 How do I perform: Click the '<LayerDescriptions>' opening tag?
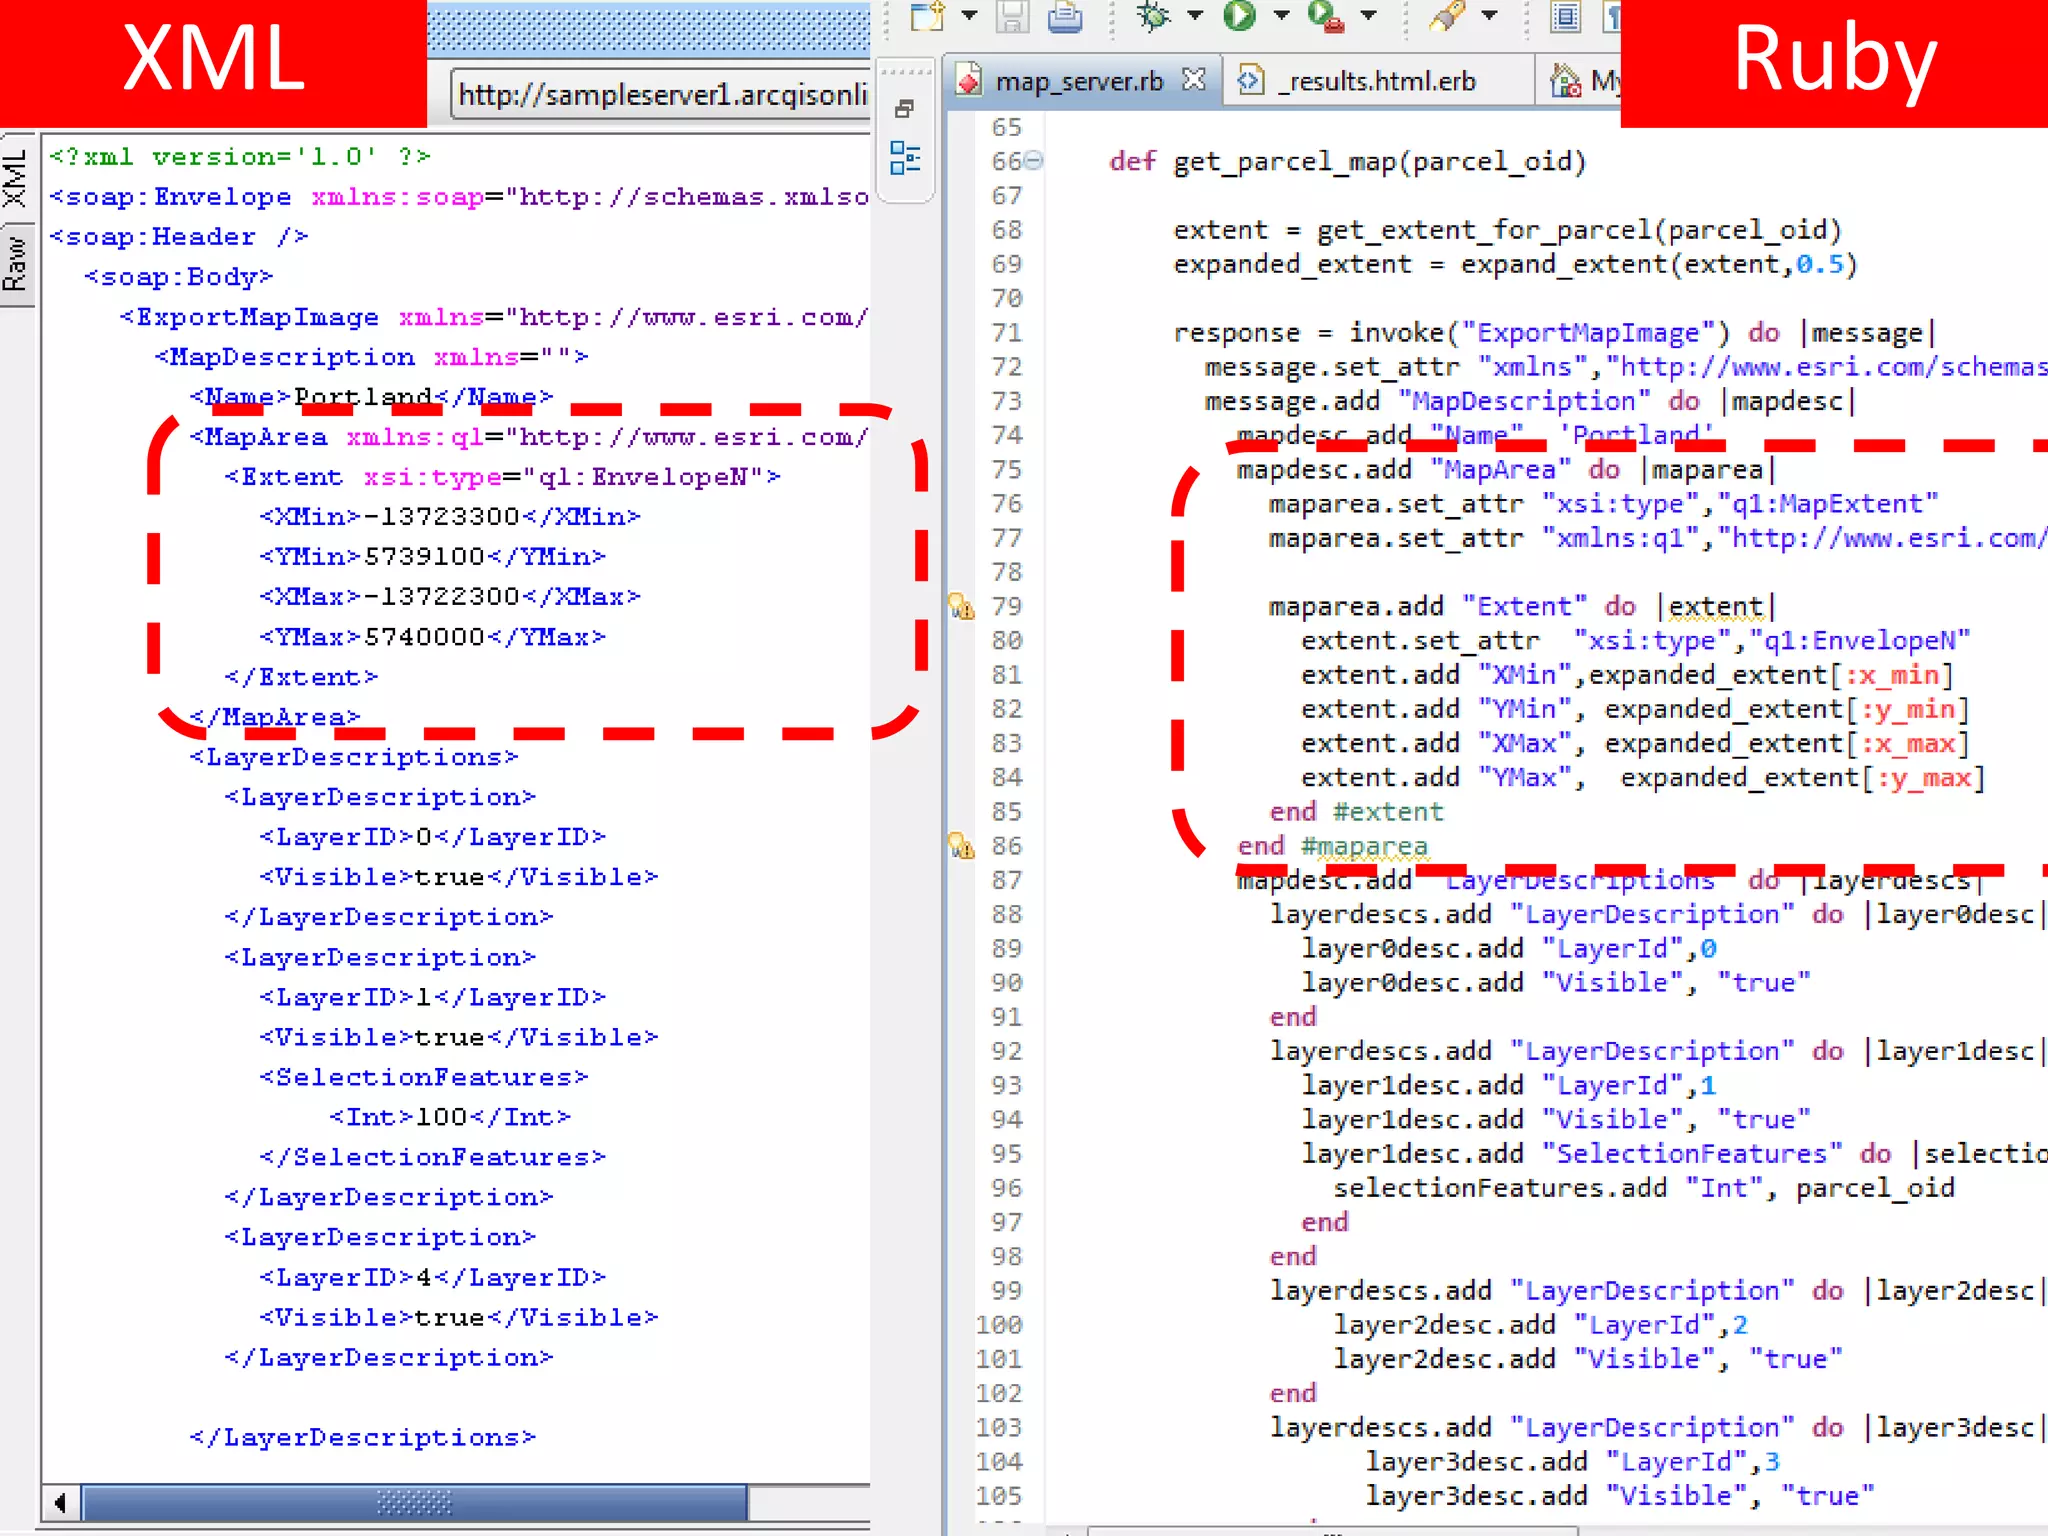(x=354, y=757)
